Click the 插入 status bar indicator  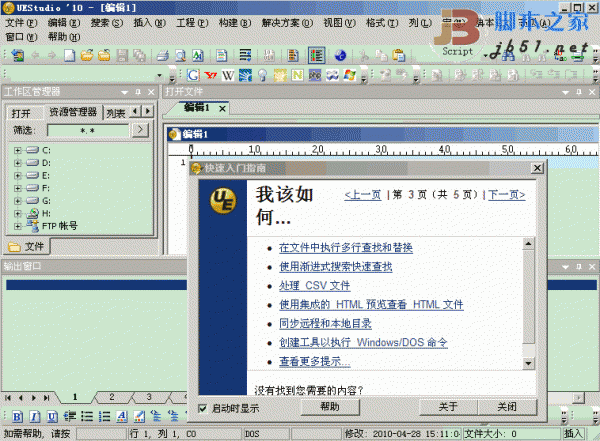click(573, 433)
